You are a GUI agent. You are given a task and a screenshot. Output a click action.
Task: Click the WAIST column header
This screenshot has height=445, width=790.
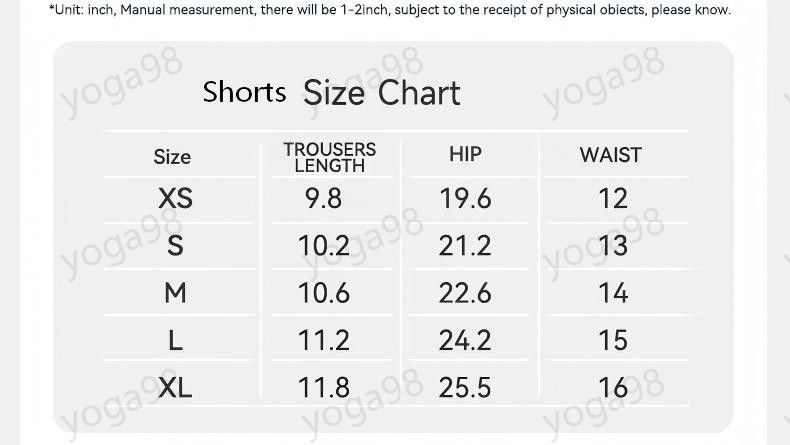[611, 155]
